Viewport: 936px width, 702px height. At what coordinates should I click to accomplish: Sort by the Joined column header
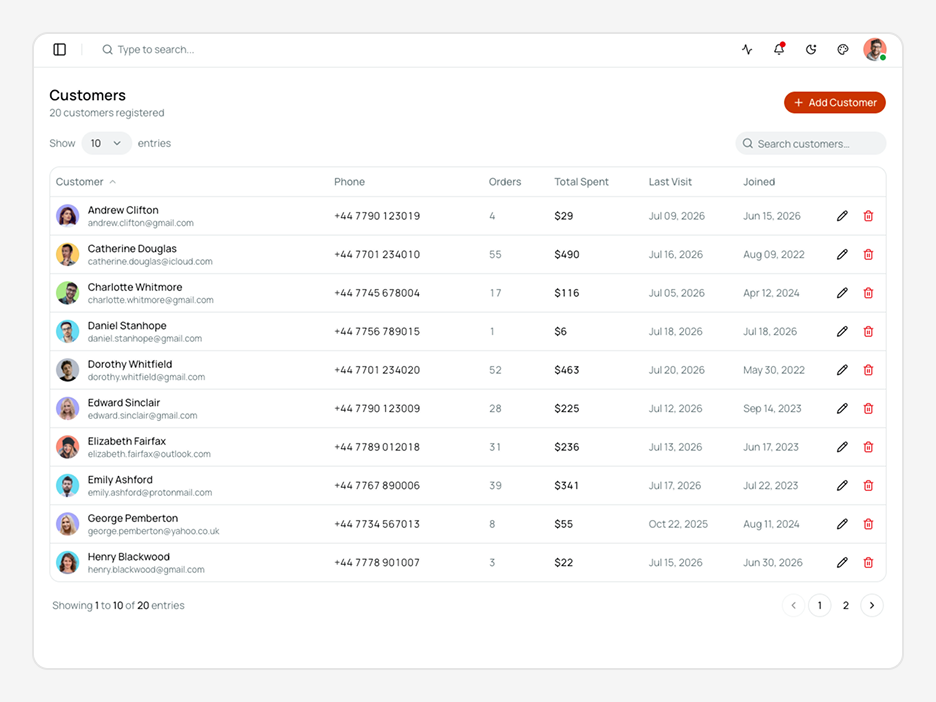tap(759, 182)
